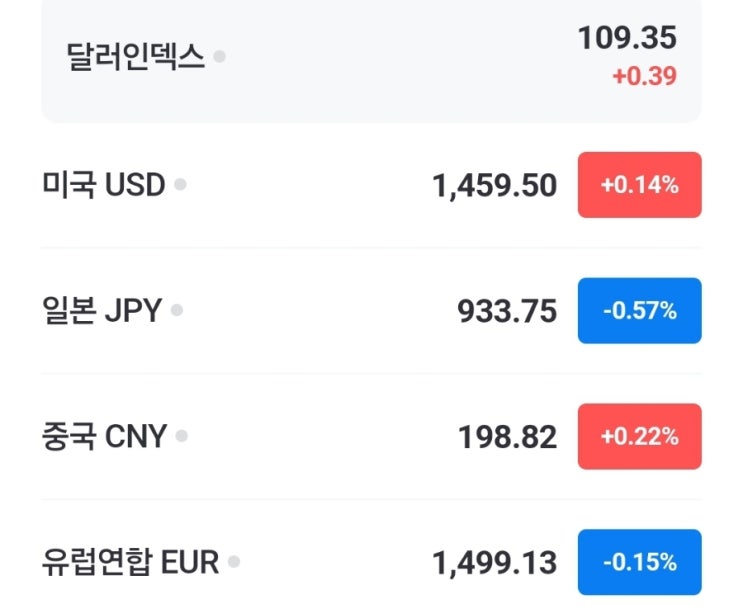The height and width of the screenshot is (609, 743).
Task: Click the CNY rate 198.82
Action: click(507, 437)
